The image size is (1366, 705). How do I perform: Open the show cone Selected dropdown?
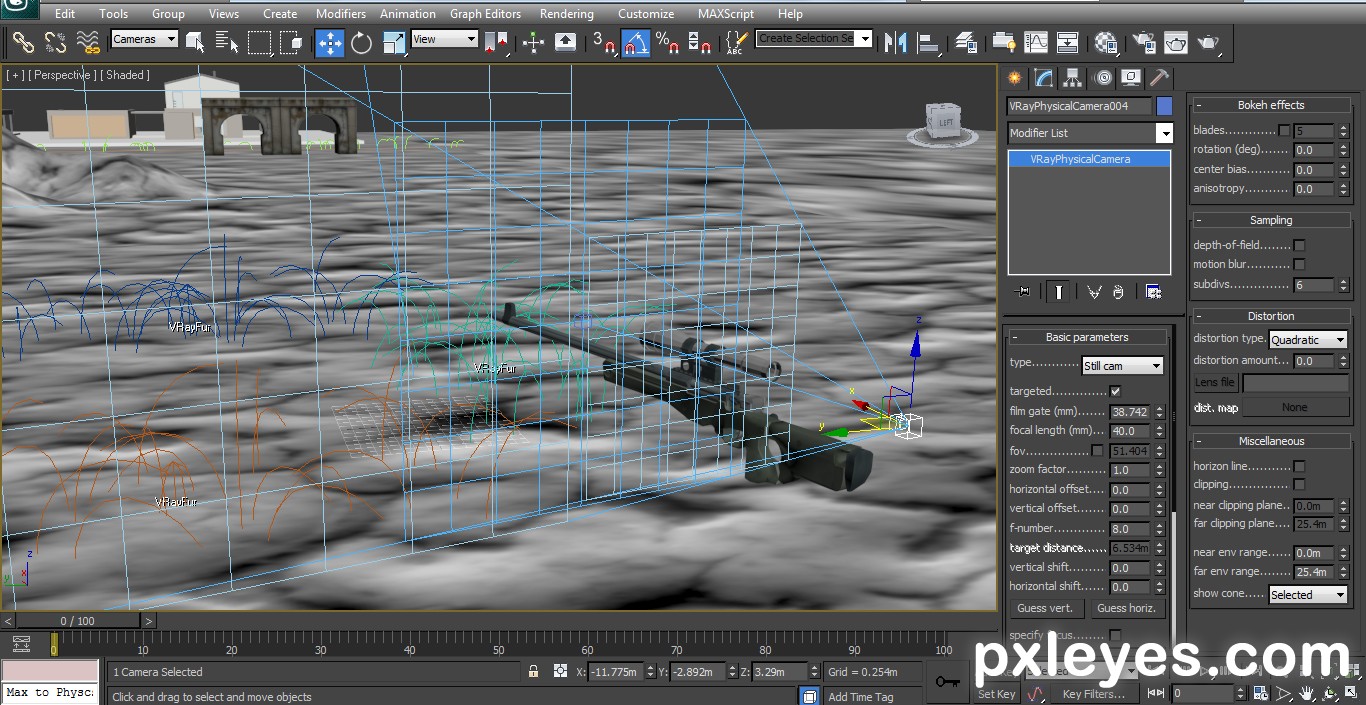coord(1308,595)
